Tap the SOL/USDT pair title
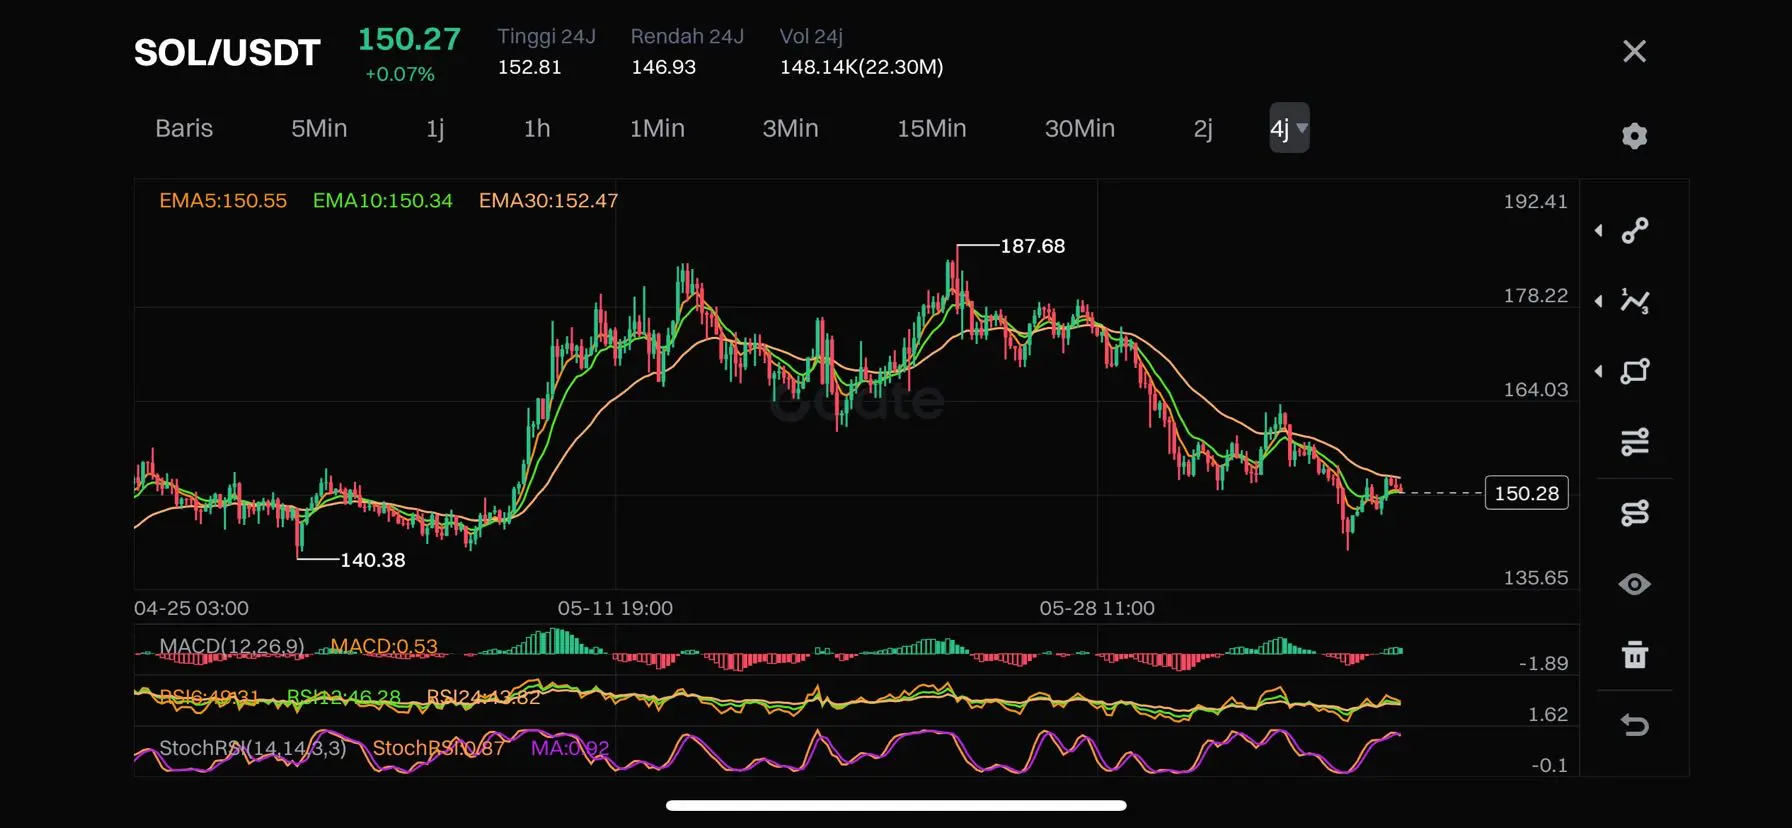1792x828 pixels. coord(227,52)
